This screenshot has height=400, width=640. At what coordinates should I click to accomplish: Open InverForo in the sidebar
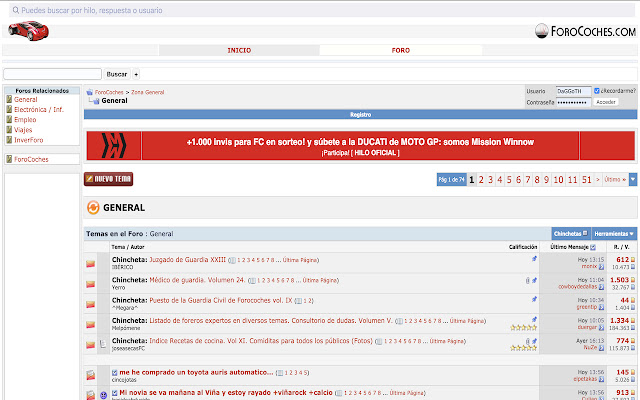pos(29,140)
